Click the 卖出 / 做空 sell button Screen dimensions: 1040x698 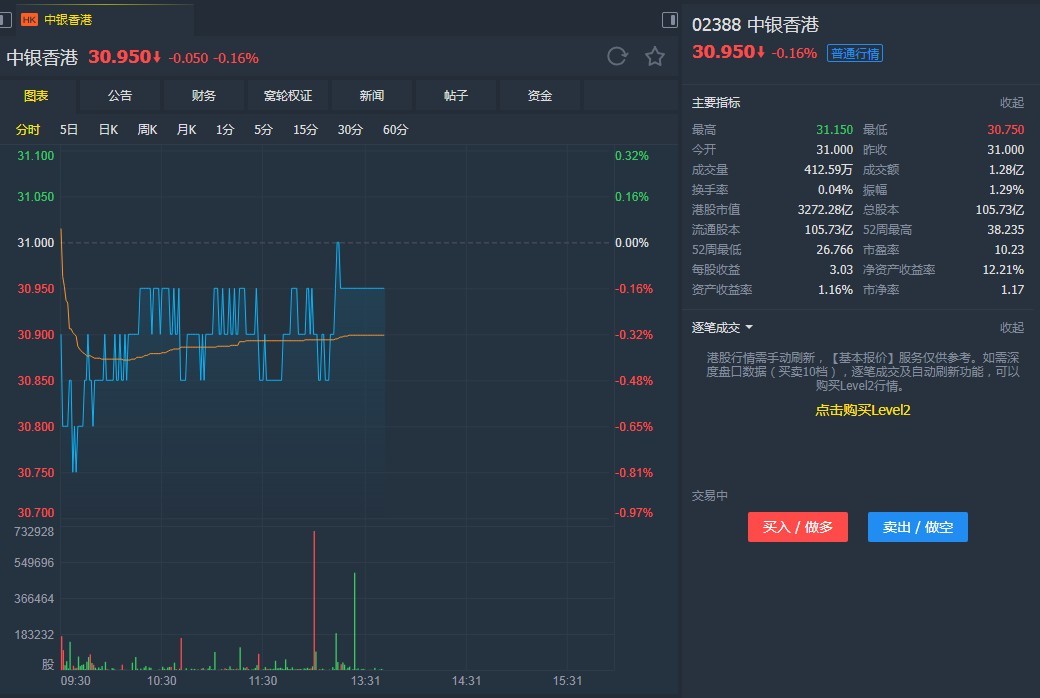[x=918, y=527]
